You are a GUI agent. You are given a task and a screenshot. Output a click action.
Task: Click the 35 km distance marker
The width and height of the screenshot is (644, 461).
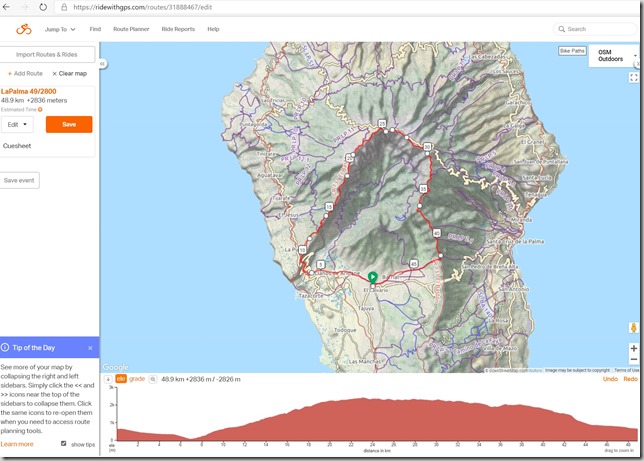click(423, 189)
